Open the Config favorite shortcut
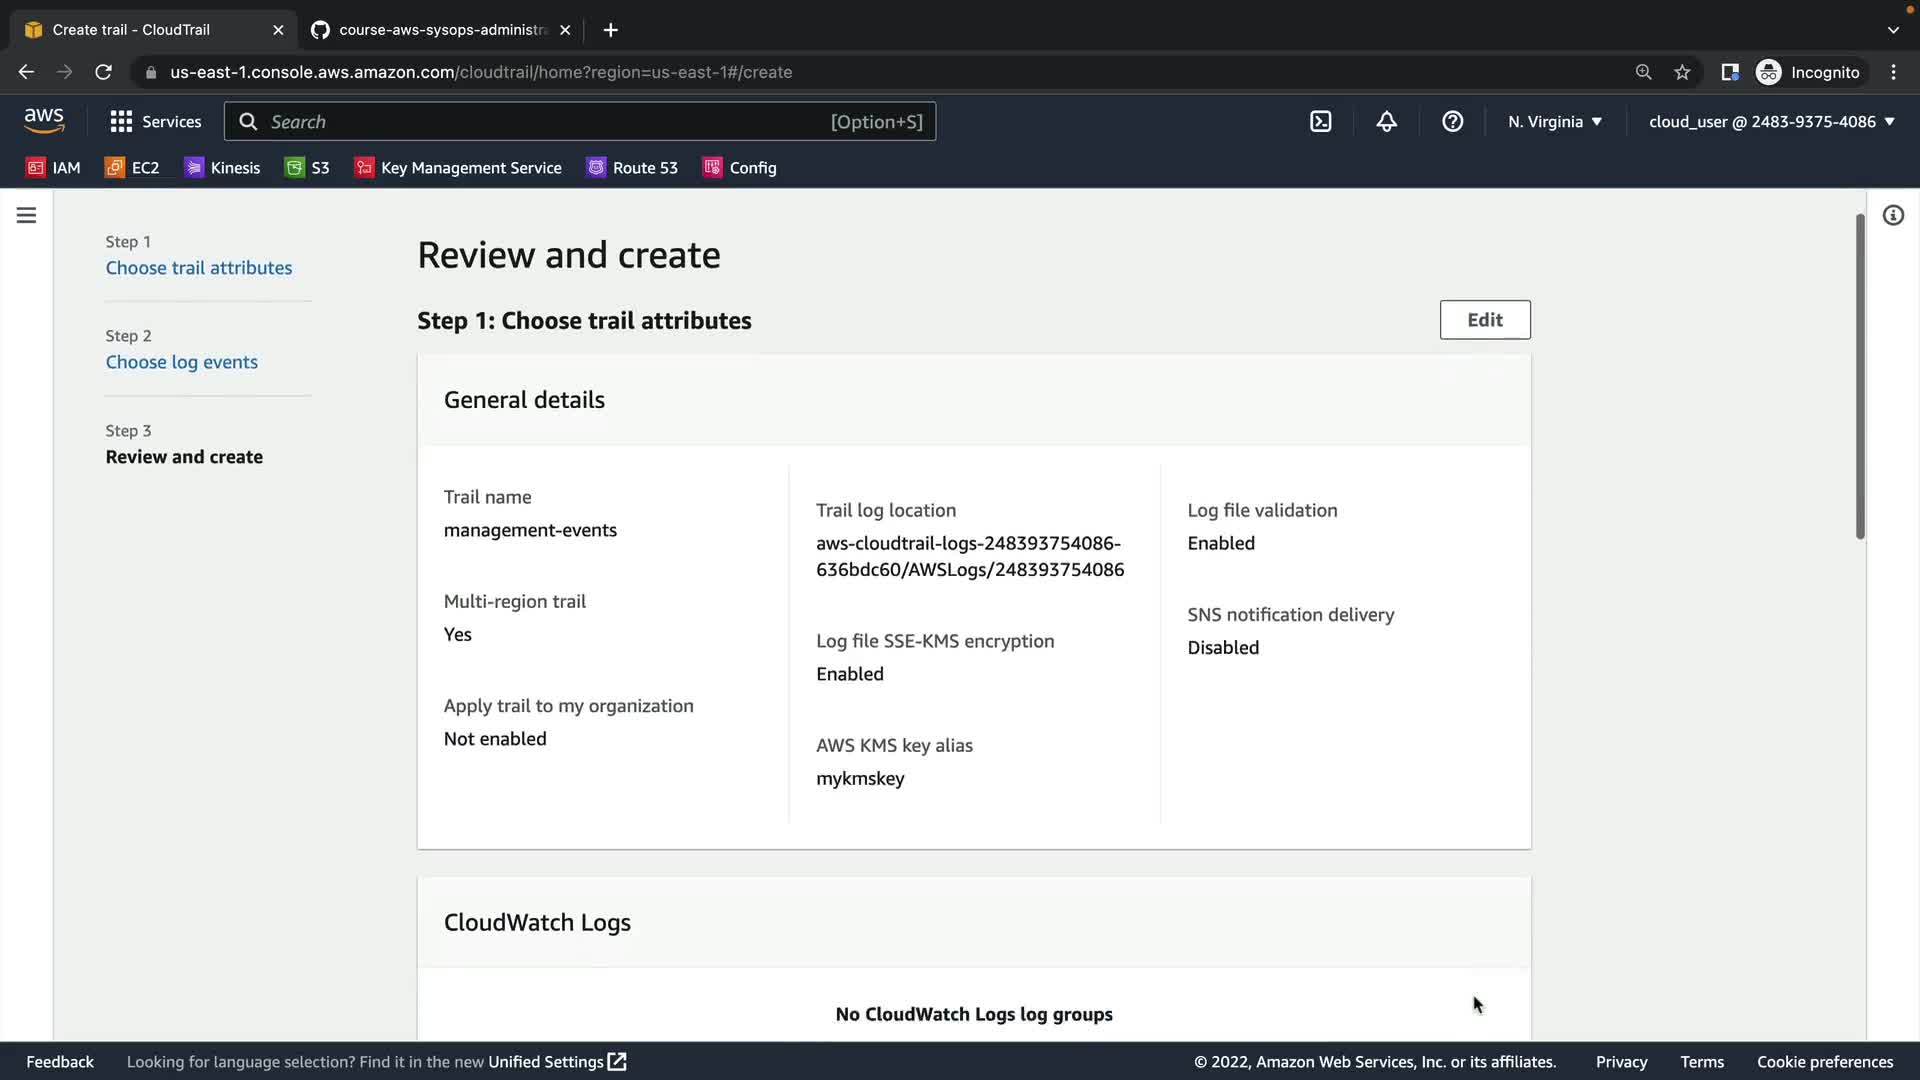Screen dimensions: 1920x1080 741,168
